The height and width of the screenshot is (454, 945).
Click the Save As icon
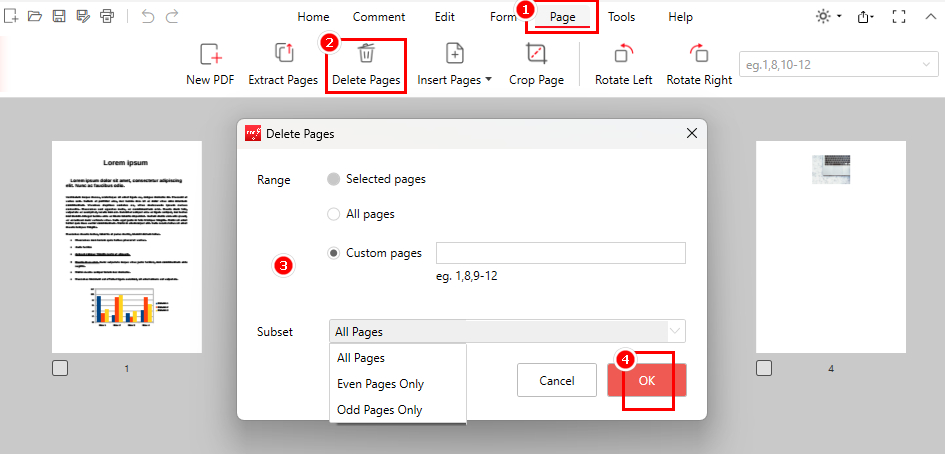[83, 16]
